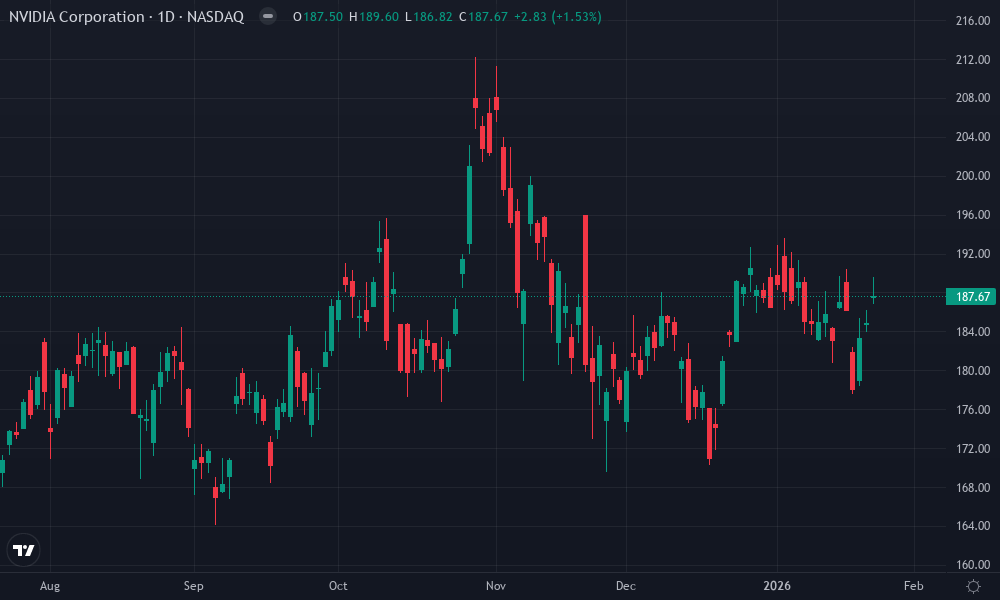This screenshot has width=1000, height=600.
Task: Click the 192.00 price axis label
Action: pos(973,253)
